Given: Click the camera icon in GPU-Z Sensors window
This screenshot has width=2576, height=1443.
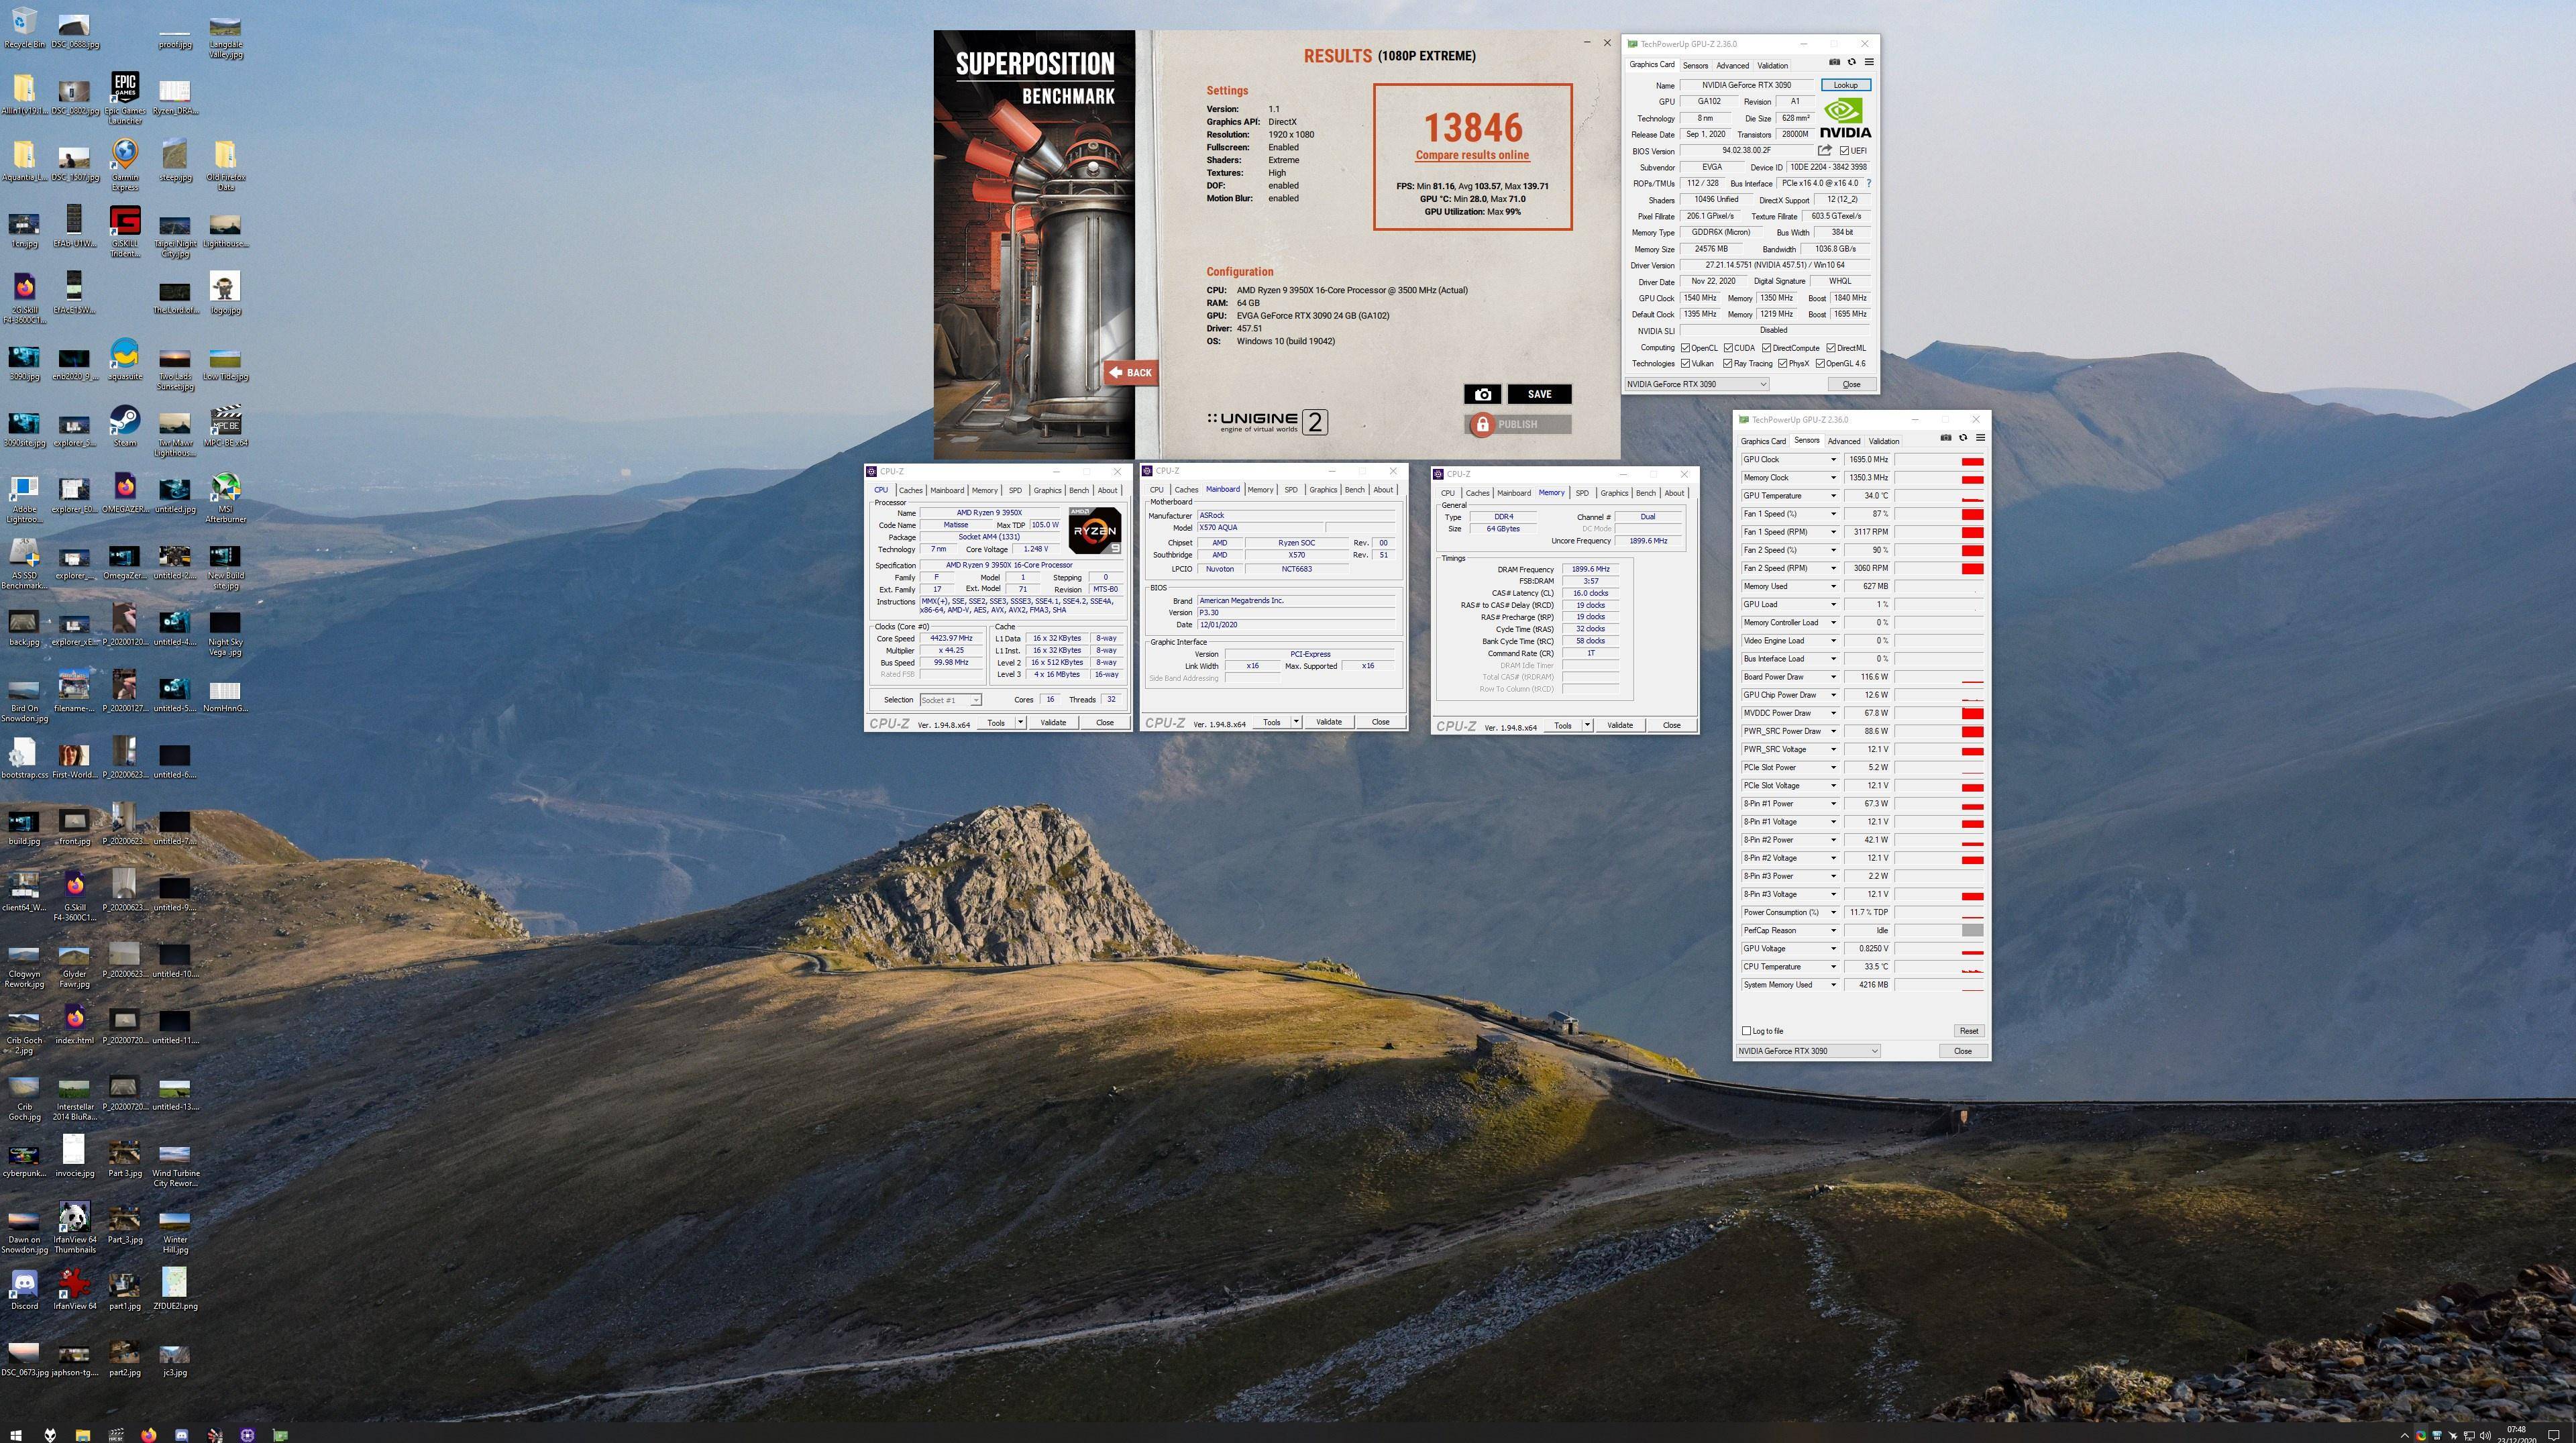Looking at the screenshot, I should click(1945, 438).
